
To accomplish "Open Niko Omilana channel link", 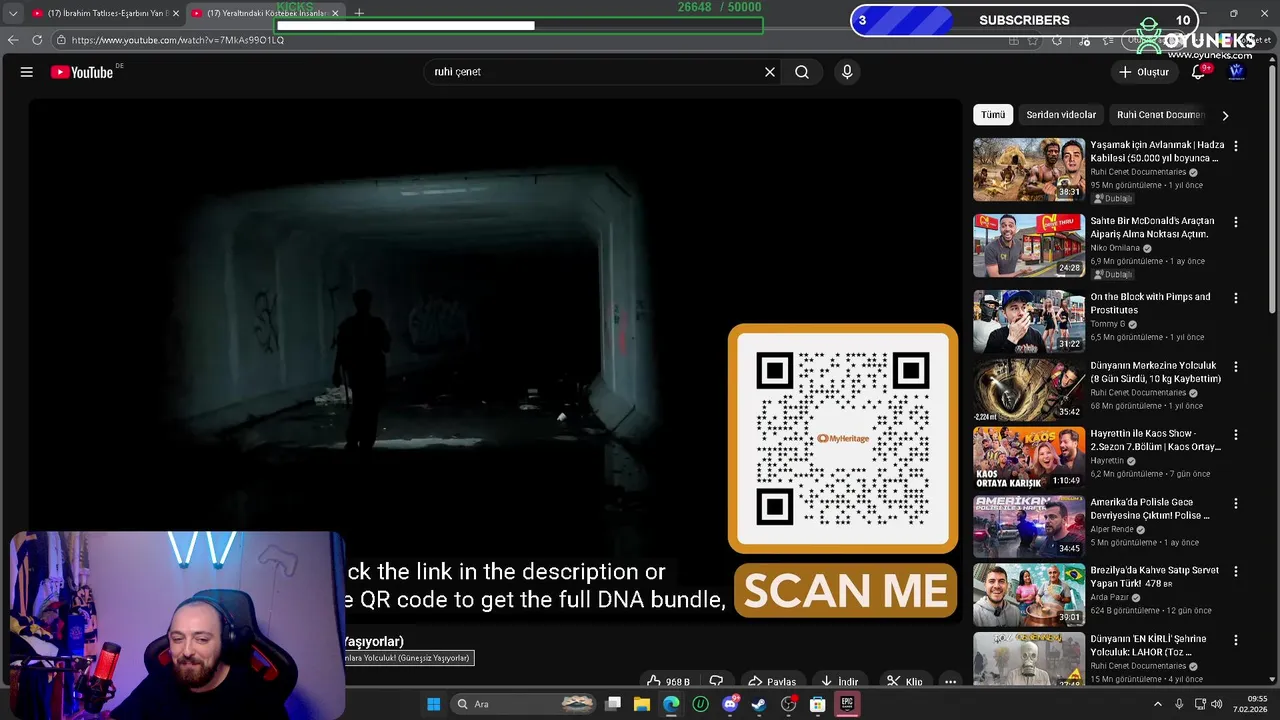I will tap(1115, 248).
